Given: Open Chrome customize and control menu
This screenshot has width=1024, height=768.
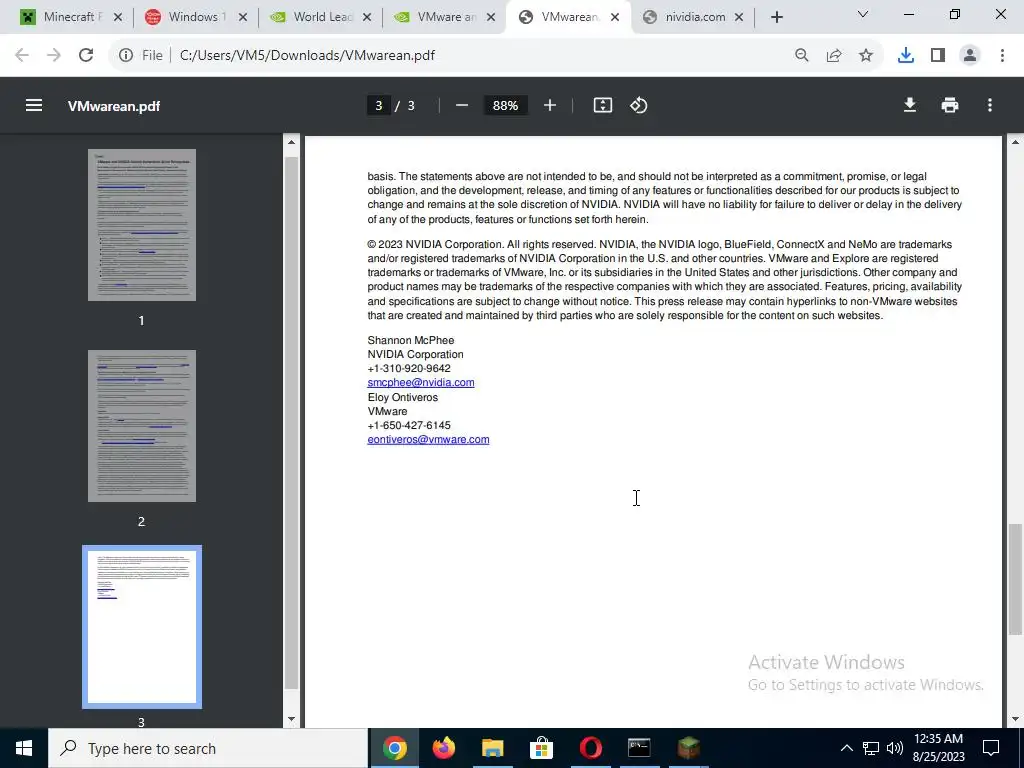Looking at the screenshot, I should tap(1002, 56).
